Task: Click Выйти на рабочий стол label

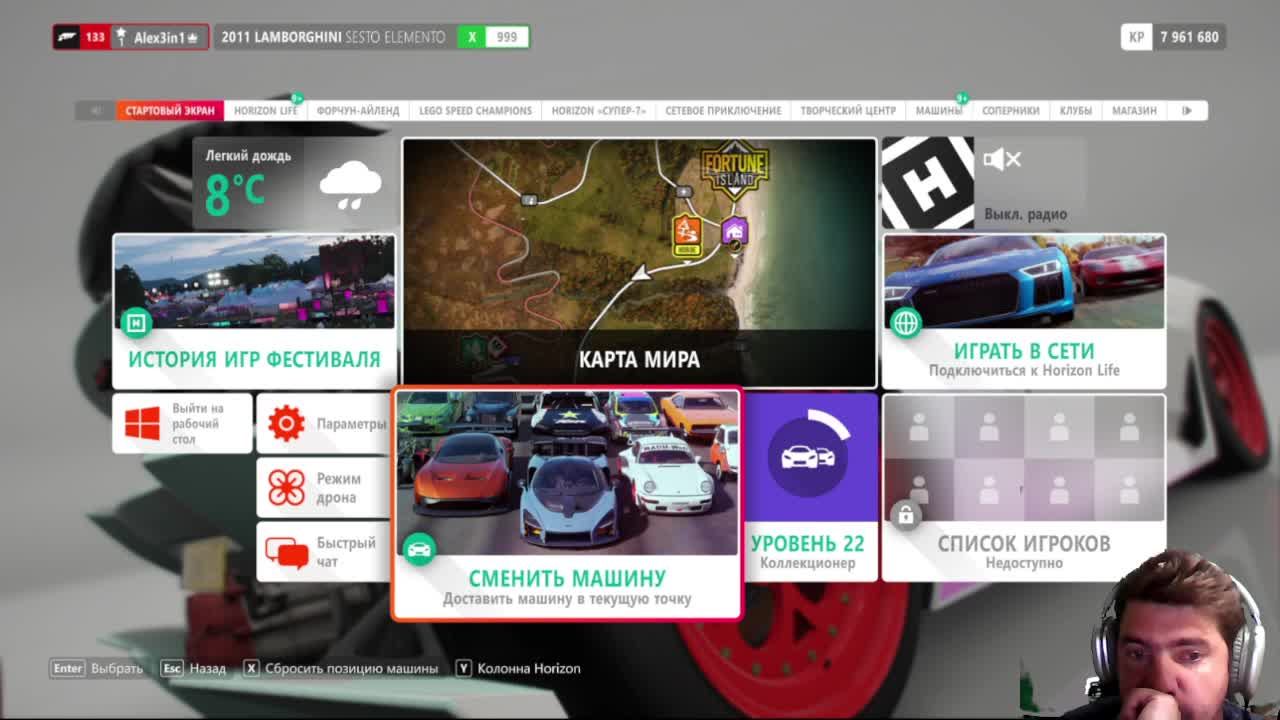Action: click(x=197, y=423)
